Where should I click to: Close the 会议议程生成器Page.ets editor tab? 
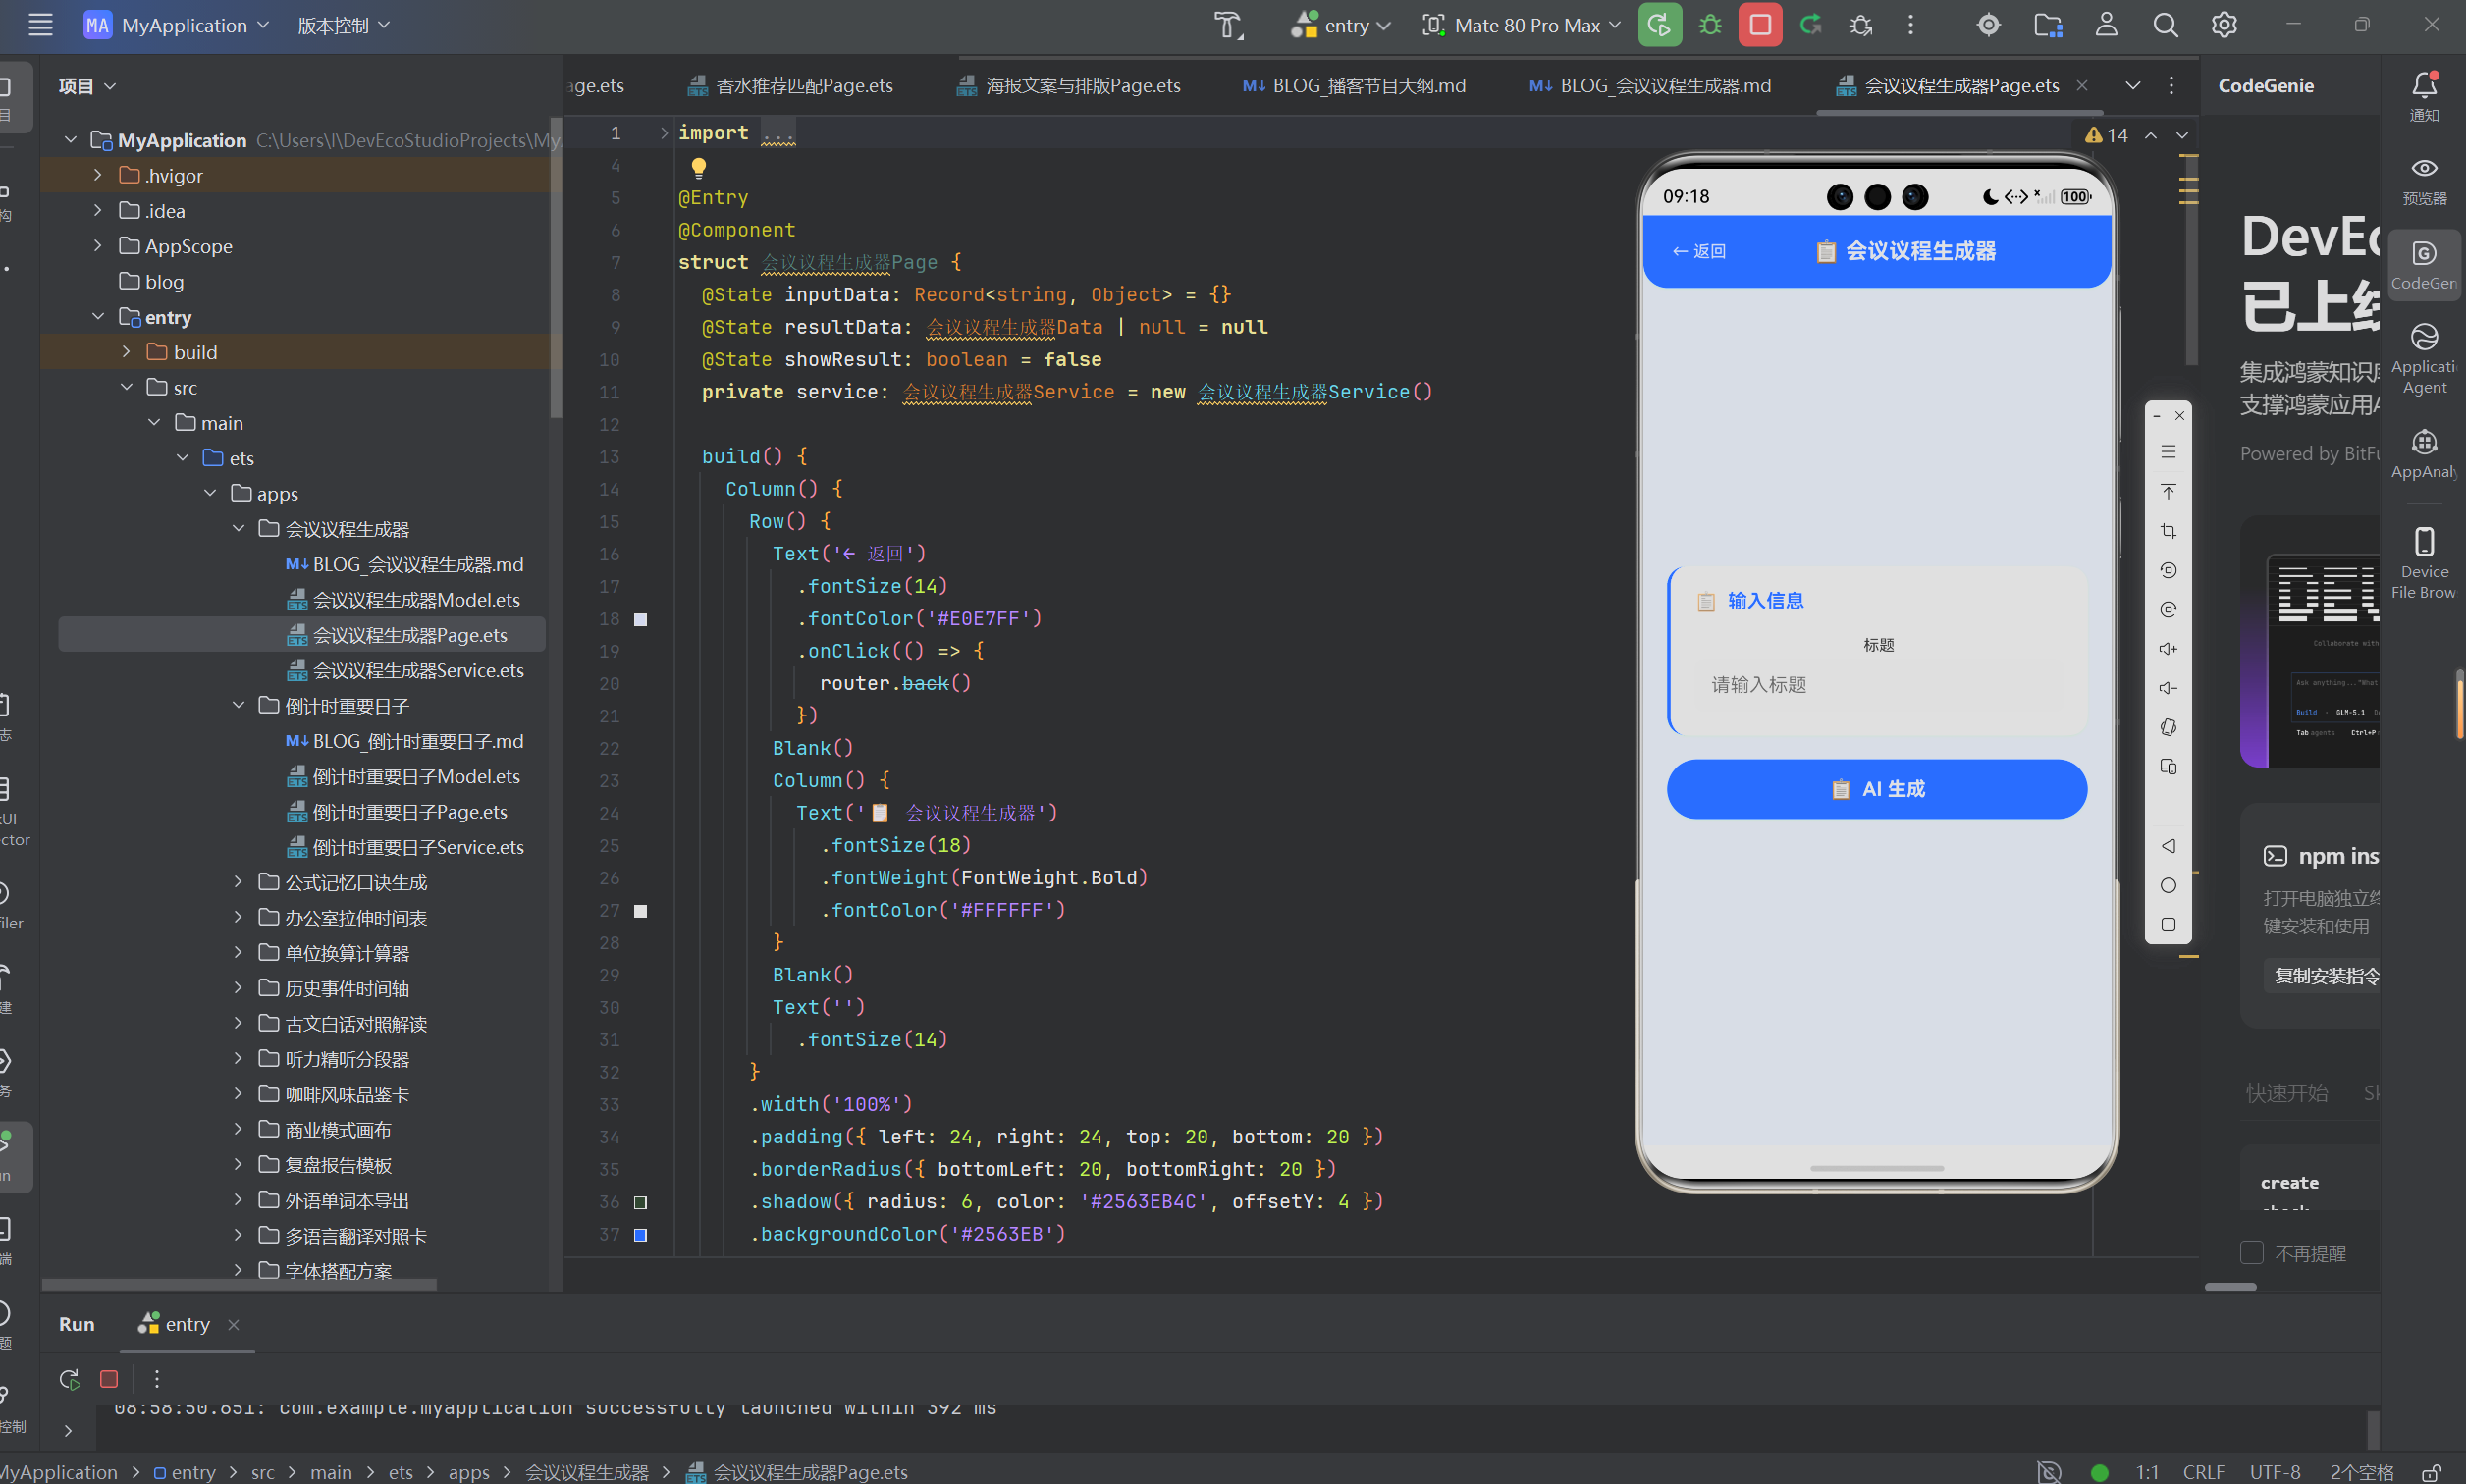coord(2082,85)
